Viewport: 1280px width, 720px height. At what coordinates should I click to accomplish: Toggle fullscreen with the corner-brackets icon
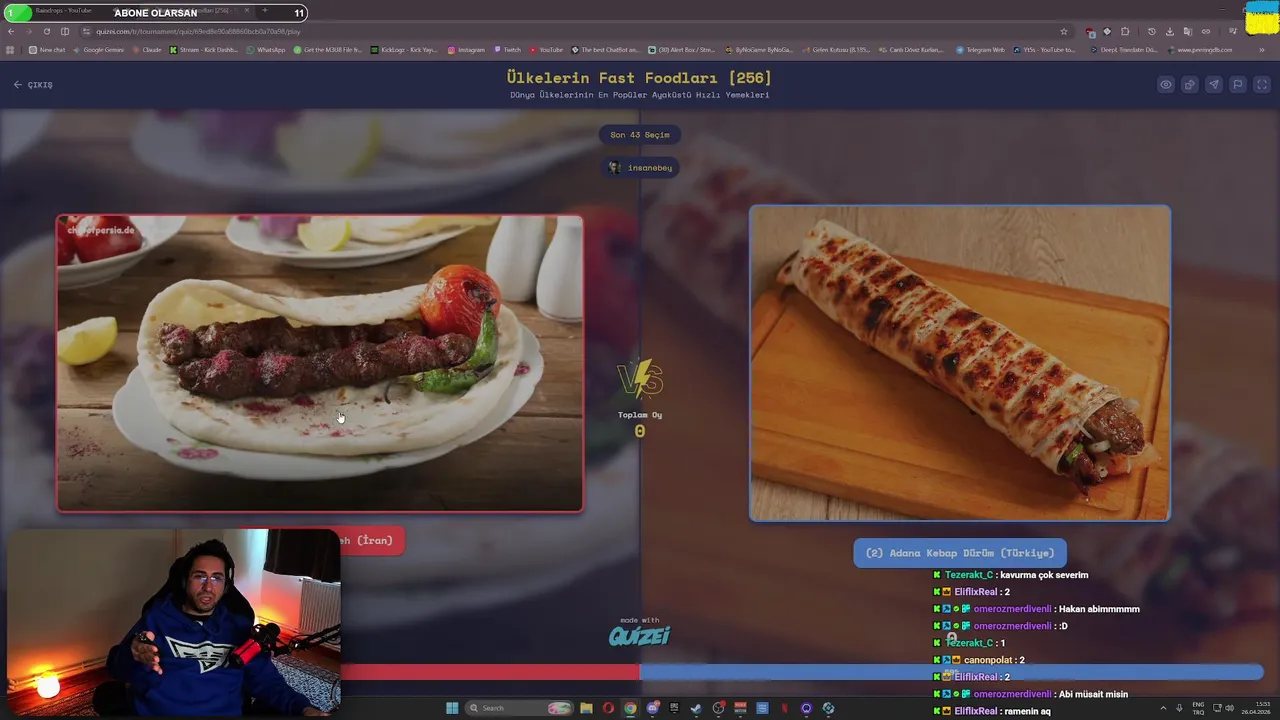tap(1262, 85)
